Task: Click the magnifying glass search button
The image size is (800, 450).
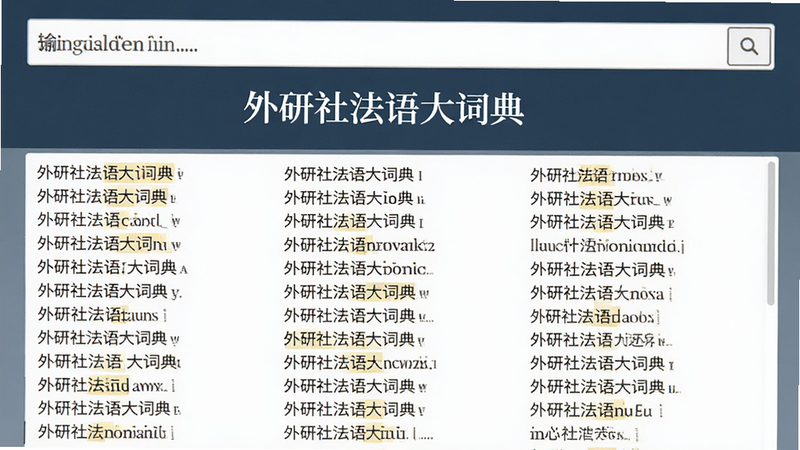Action: (x=748, y=46)
